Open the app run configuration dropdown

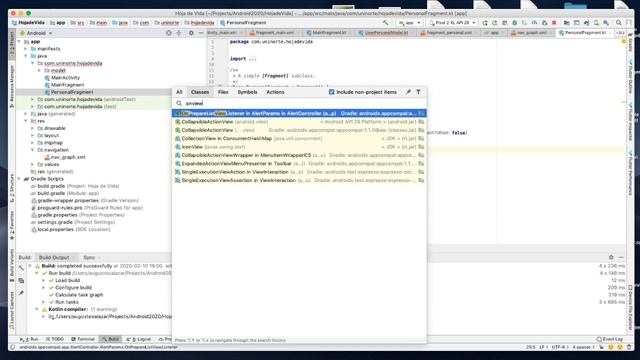coord(409,23)
